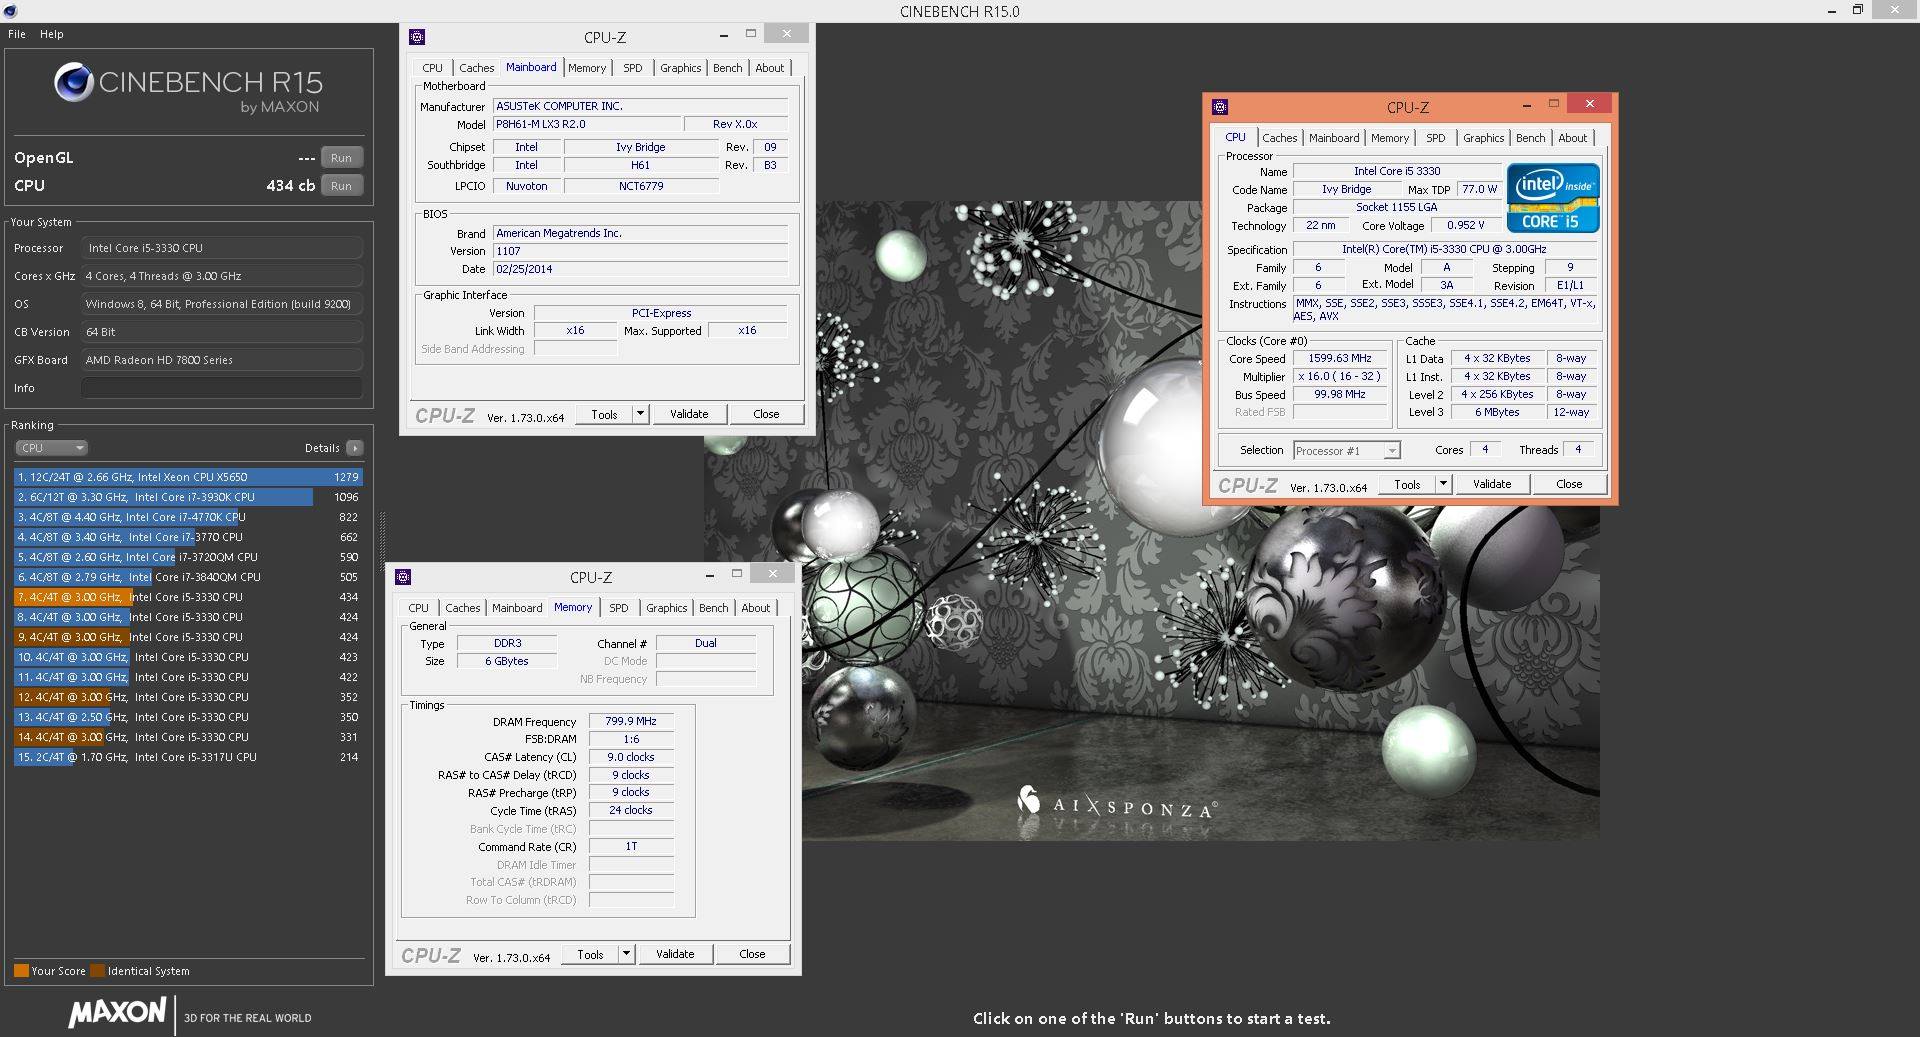
Task: Click the GFX Board field
Action: [x=222, y=360]
